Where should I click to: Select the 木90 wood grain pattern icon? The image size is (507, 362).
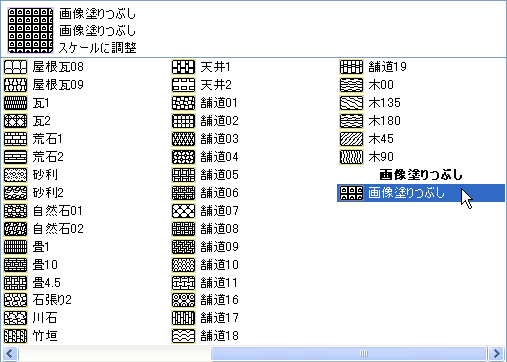pyautogui.click(x=351, y=157)
